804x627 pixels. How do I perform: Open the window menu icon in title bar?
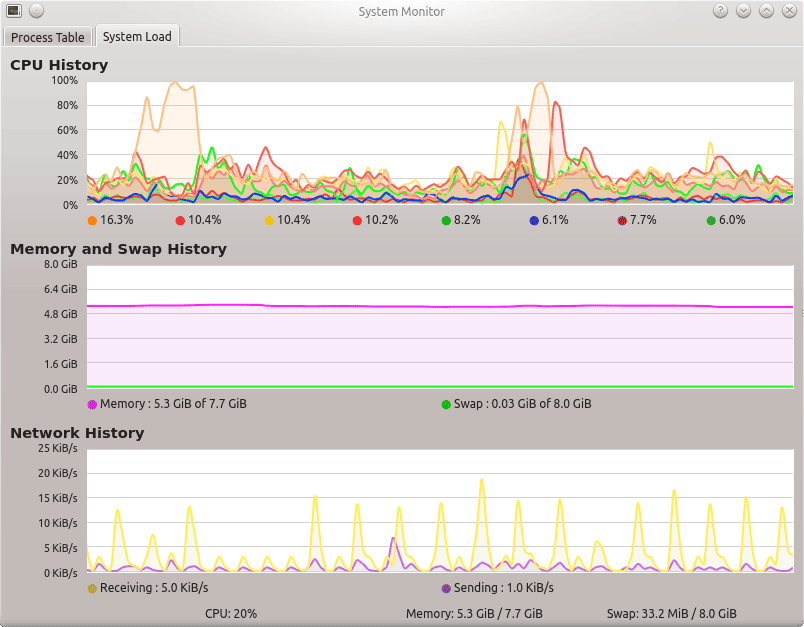(x=14, y=11)
